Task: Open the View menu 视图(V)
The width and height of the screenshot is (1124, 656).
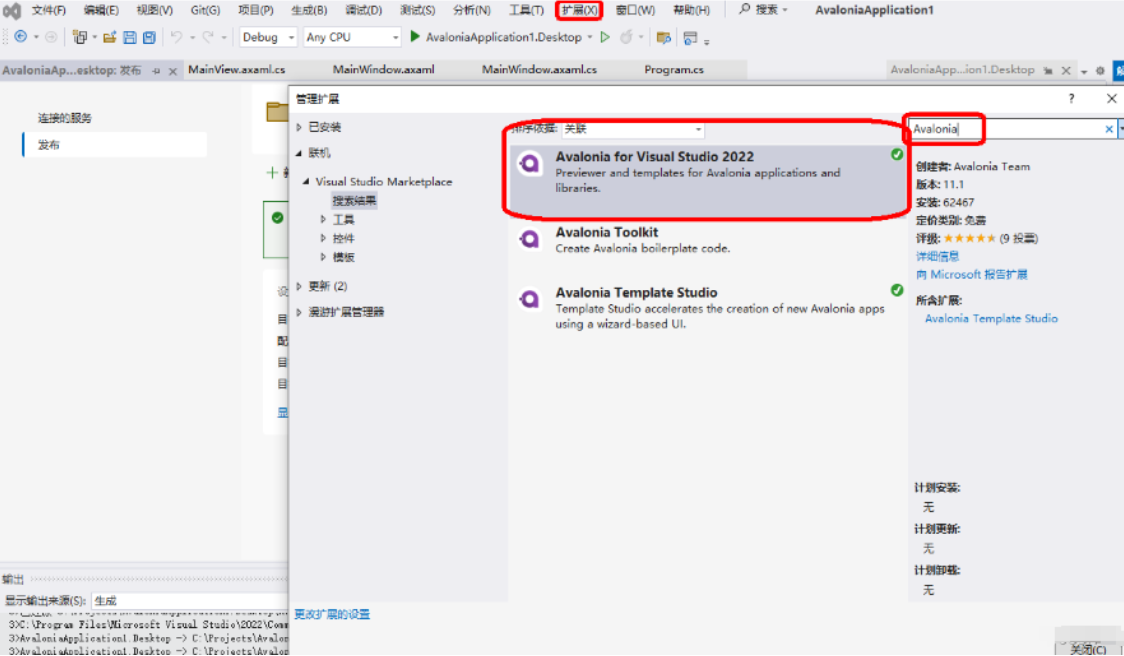Action: (x=155, y=10)
